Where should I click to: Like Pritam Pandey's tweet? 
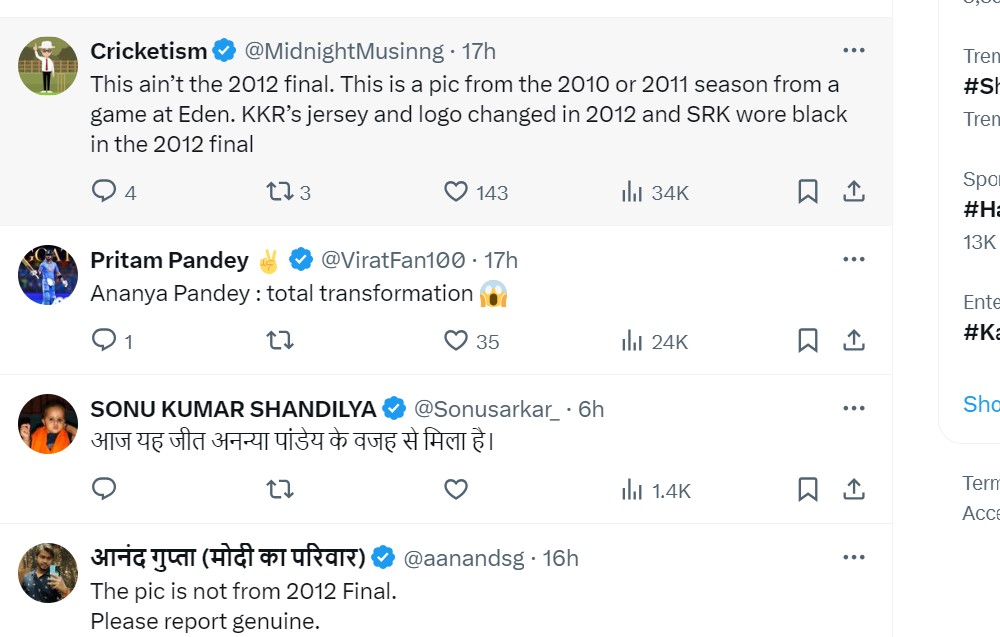456,341
